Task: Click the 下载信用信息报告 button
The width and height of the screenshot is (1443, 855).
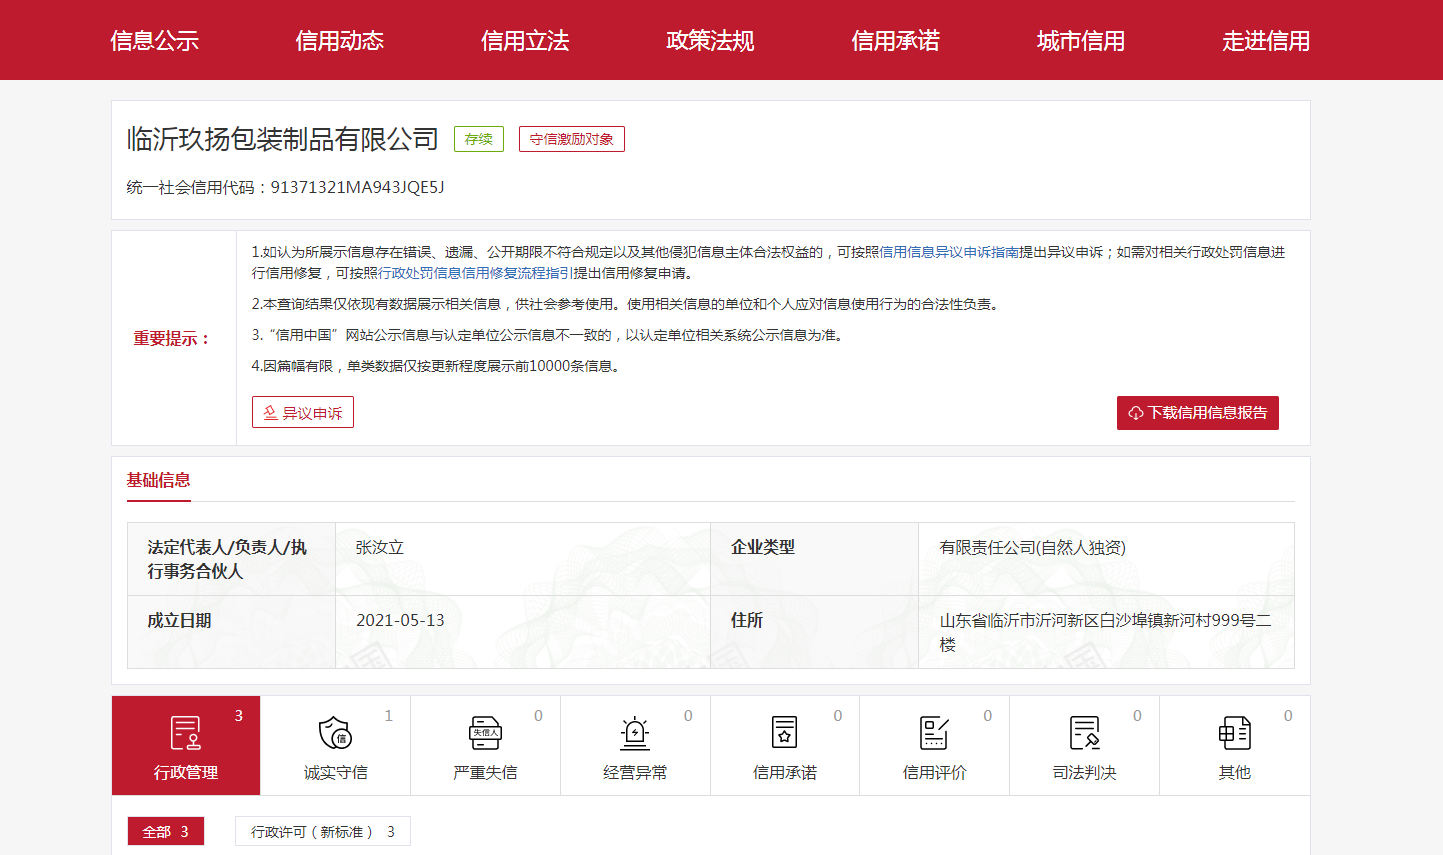Action: click(x=1197, y=413)
